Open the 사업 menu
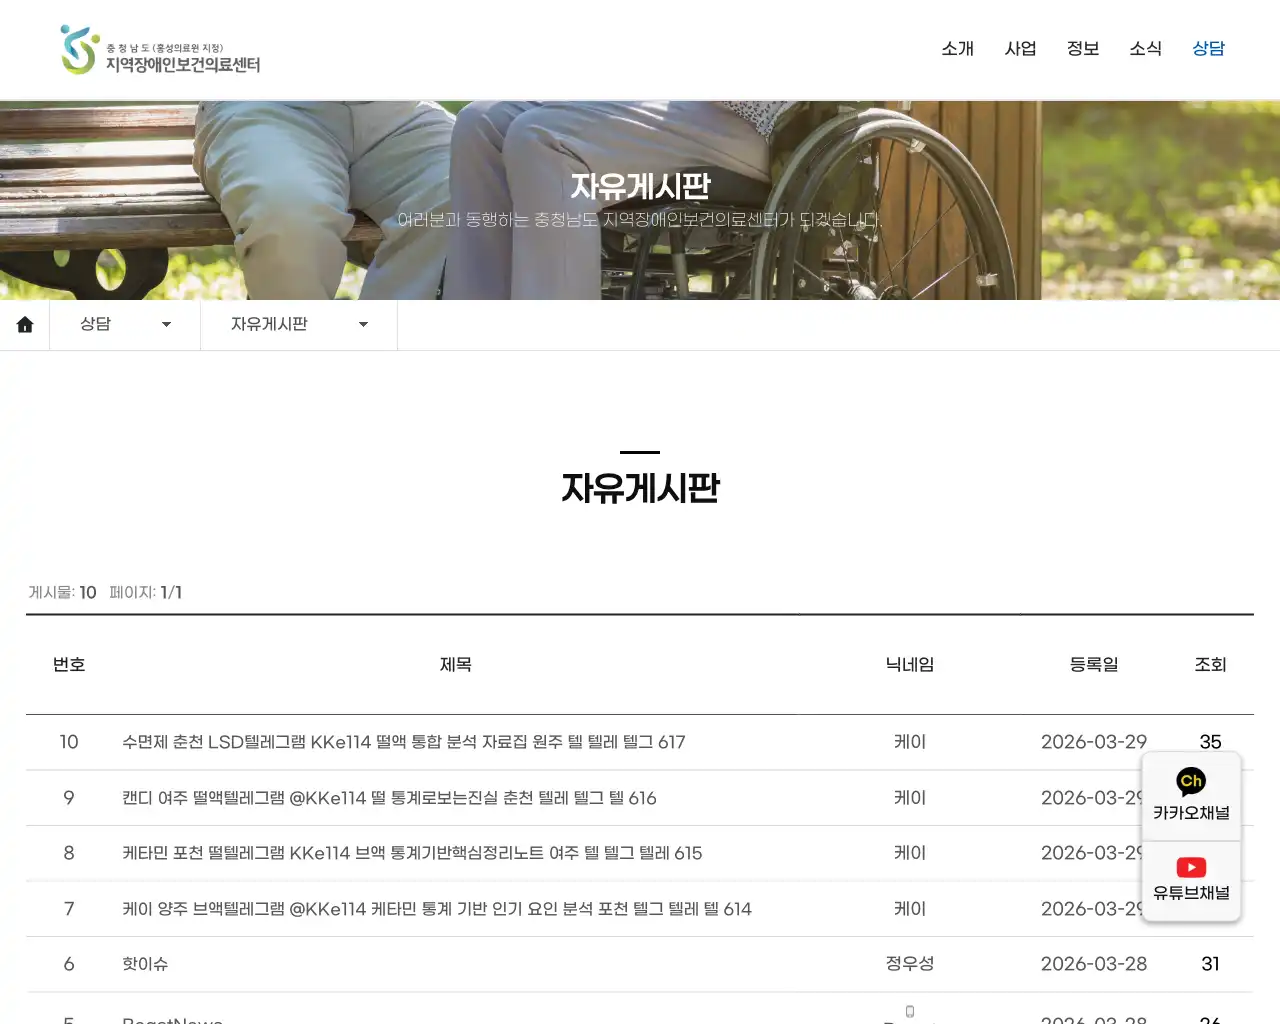 1020,48
